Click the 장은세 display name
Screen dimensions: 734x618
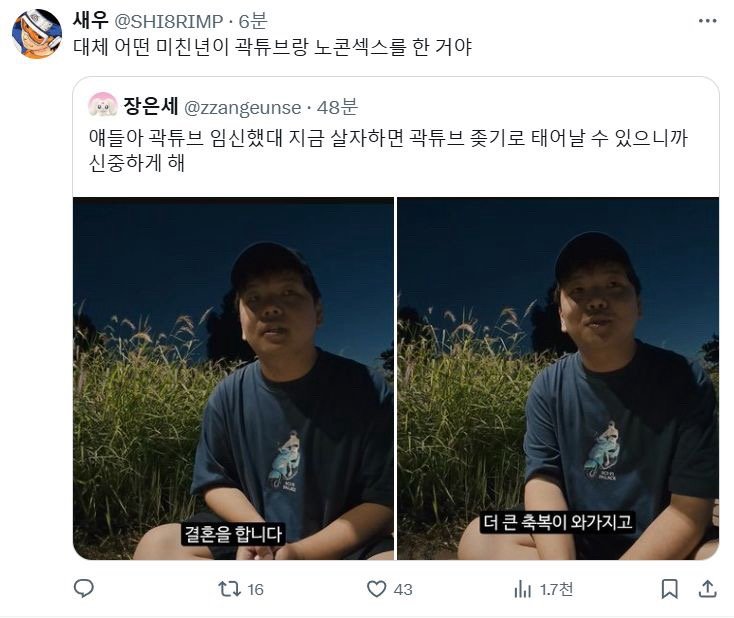[151, 106]
